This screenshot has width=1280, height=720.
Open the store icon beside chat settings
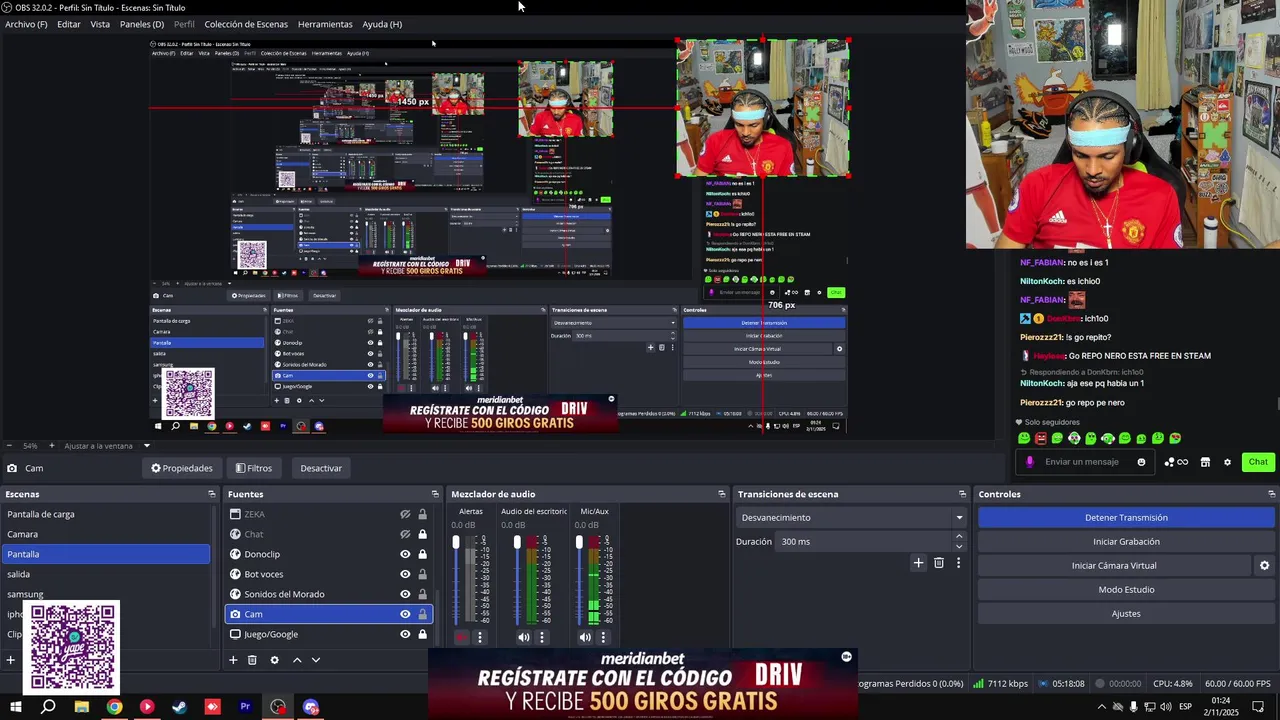[x=1205, y=462]
